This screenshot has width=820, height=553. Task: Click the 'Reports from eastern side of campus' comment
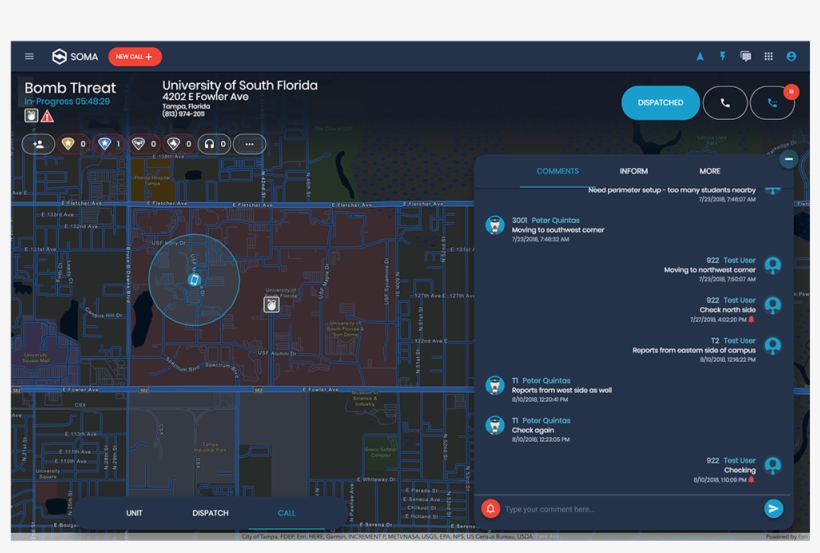click(x=694, y=350)
